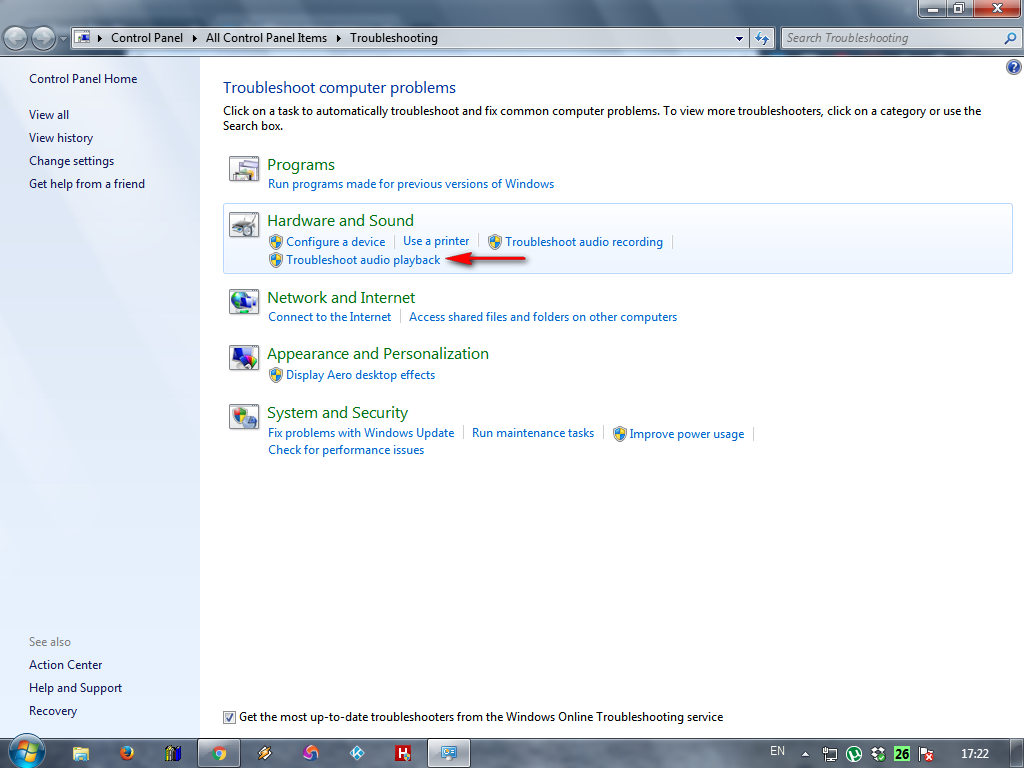The image size is (1024, 768).
Task: Click the active Control Panel taskbar button
Action: 449,754
